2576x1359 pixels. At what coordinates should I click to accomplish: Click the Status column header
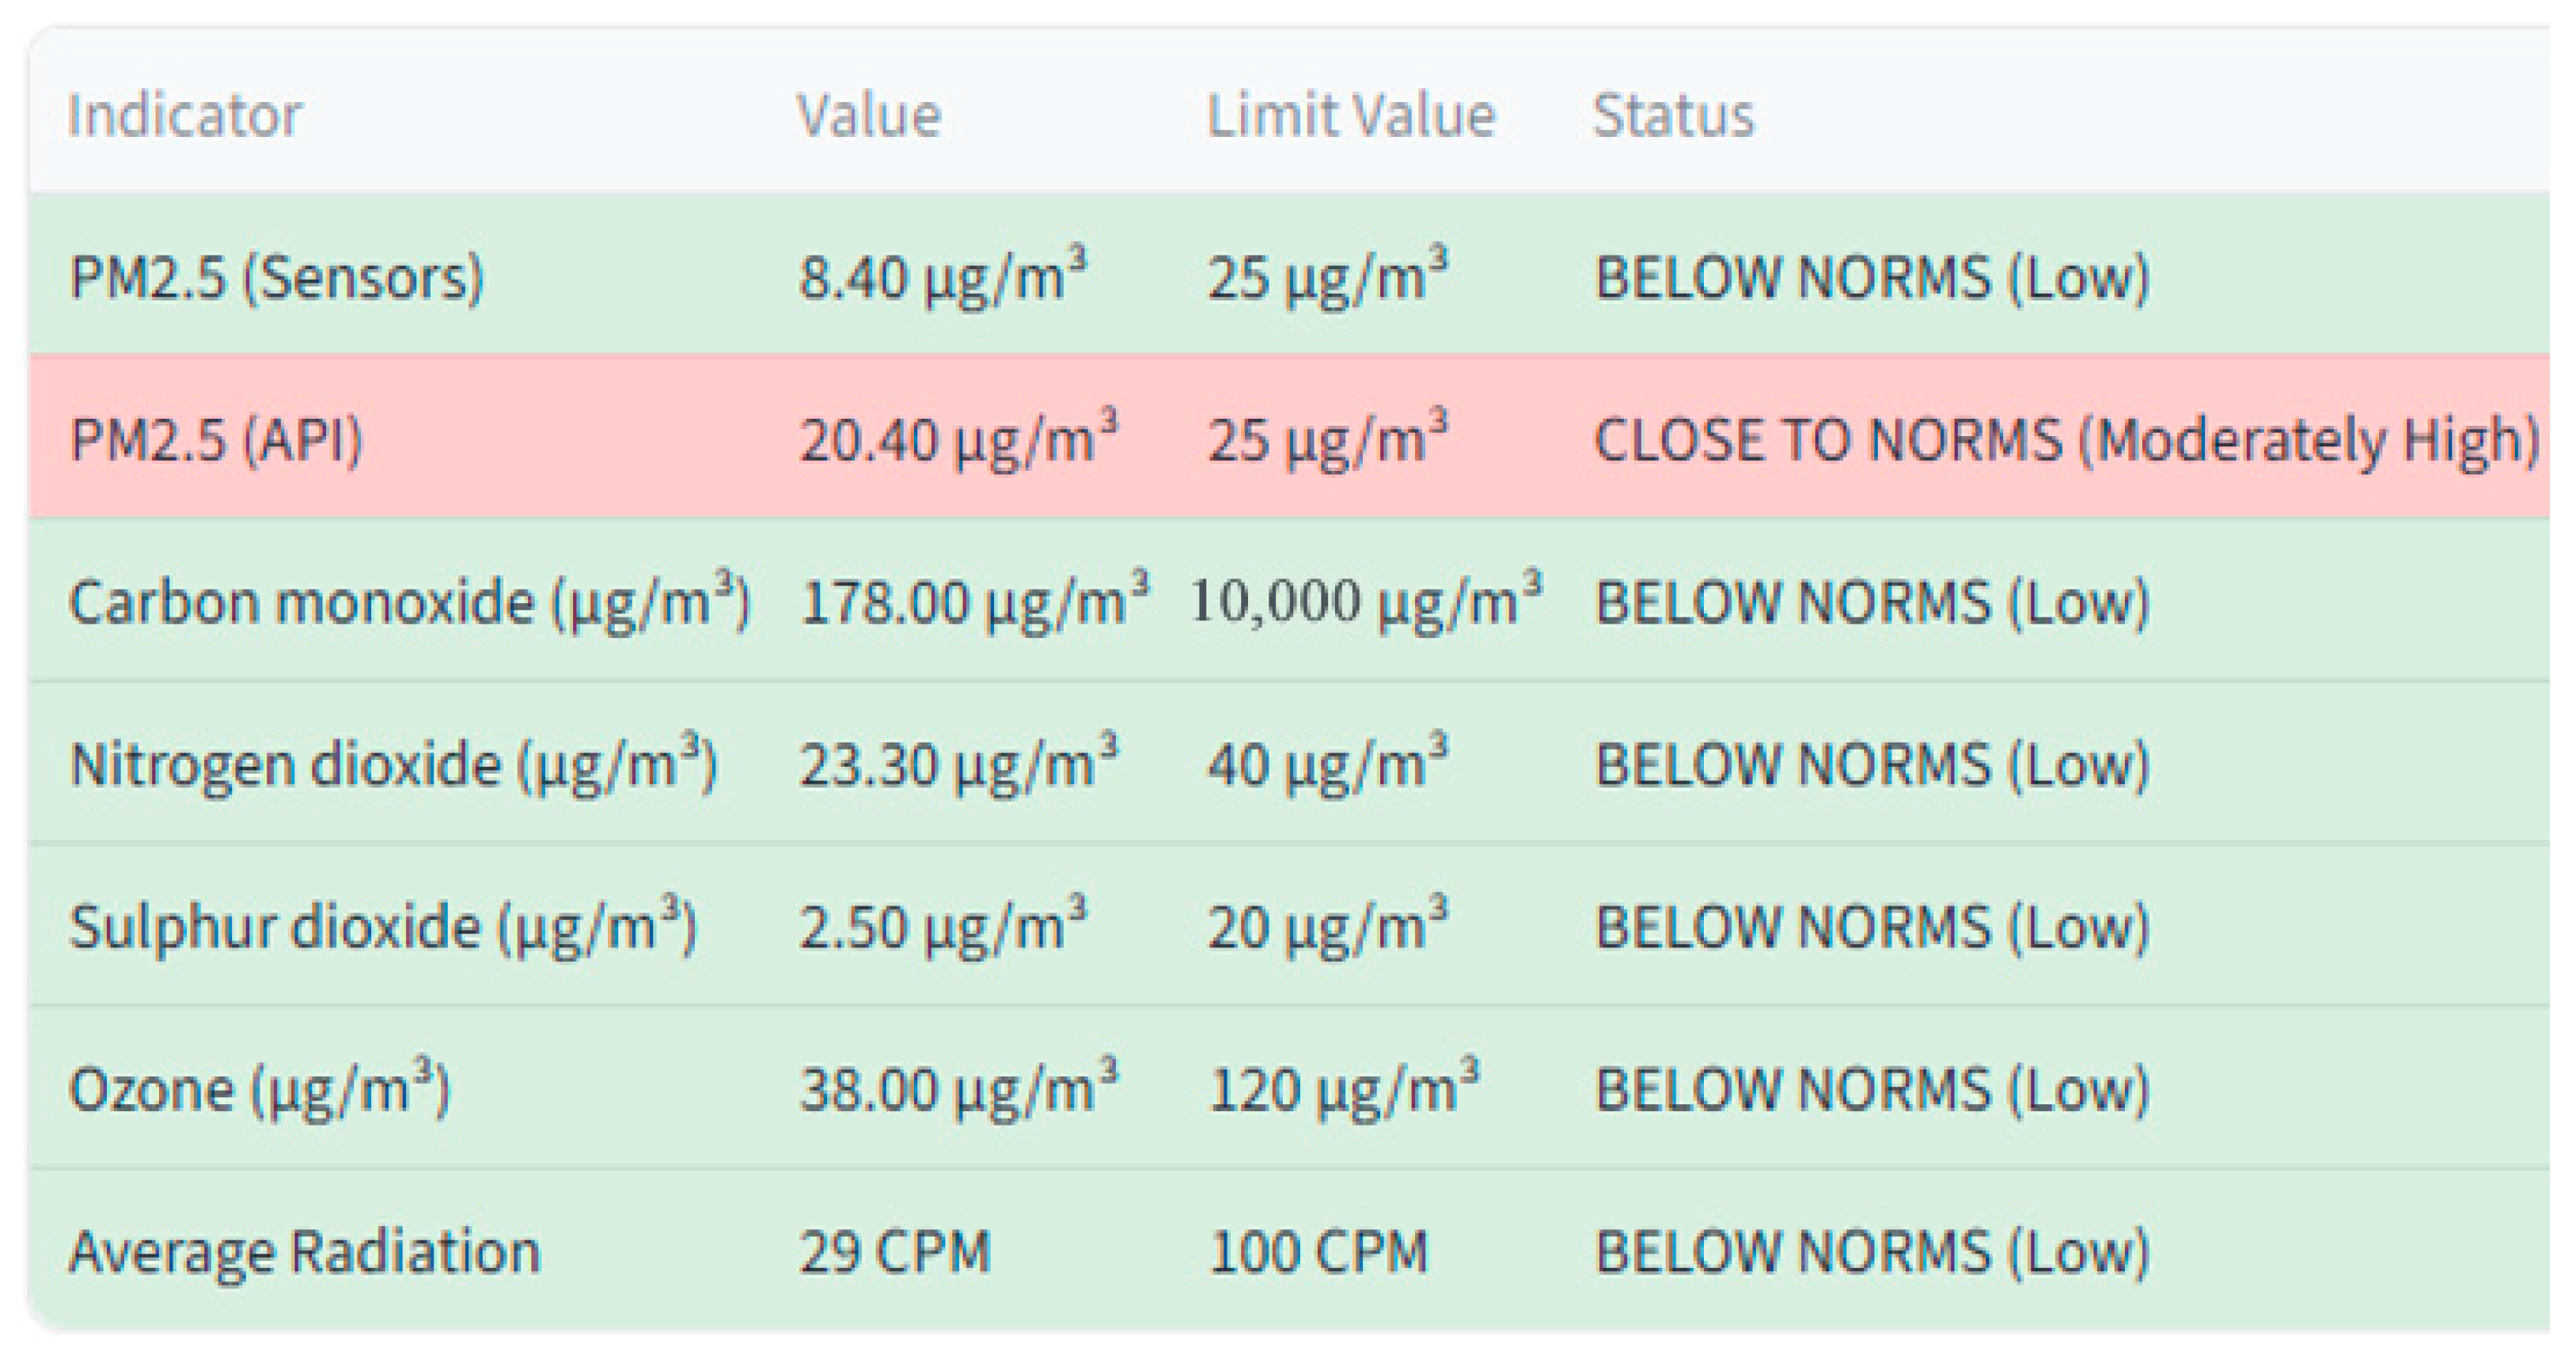click(1673, 115)
